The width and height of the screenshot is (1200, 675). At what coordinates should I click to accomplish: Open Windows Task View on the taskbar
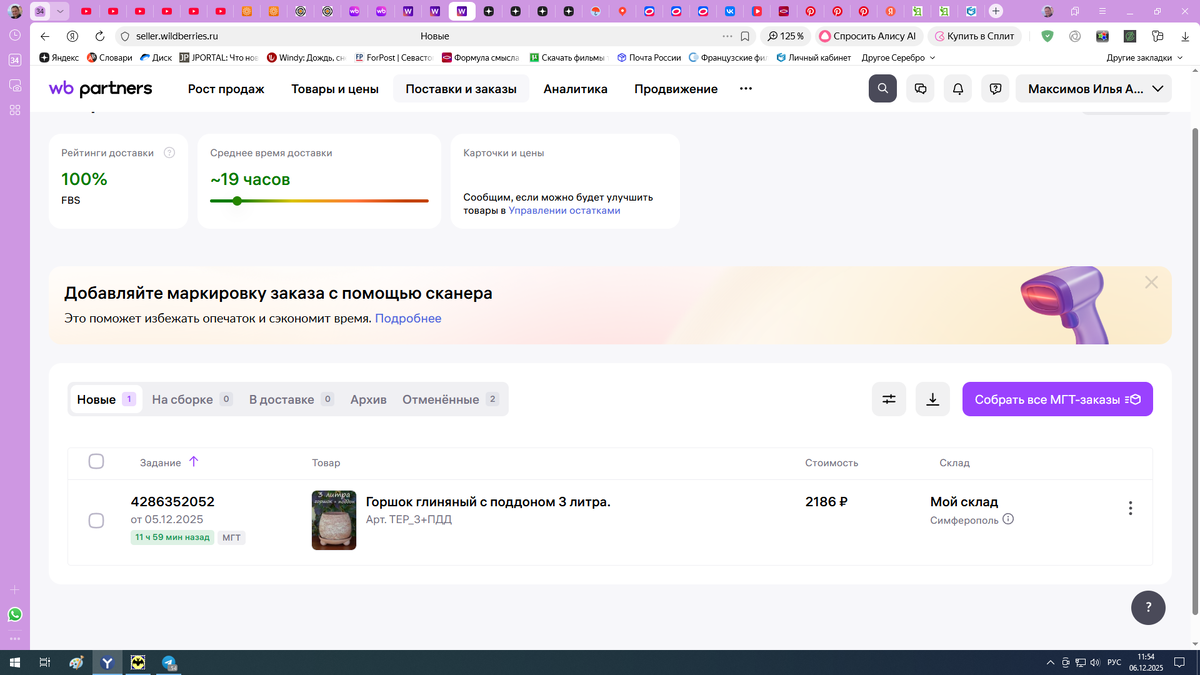click(x=45, y=662)
